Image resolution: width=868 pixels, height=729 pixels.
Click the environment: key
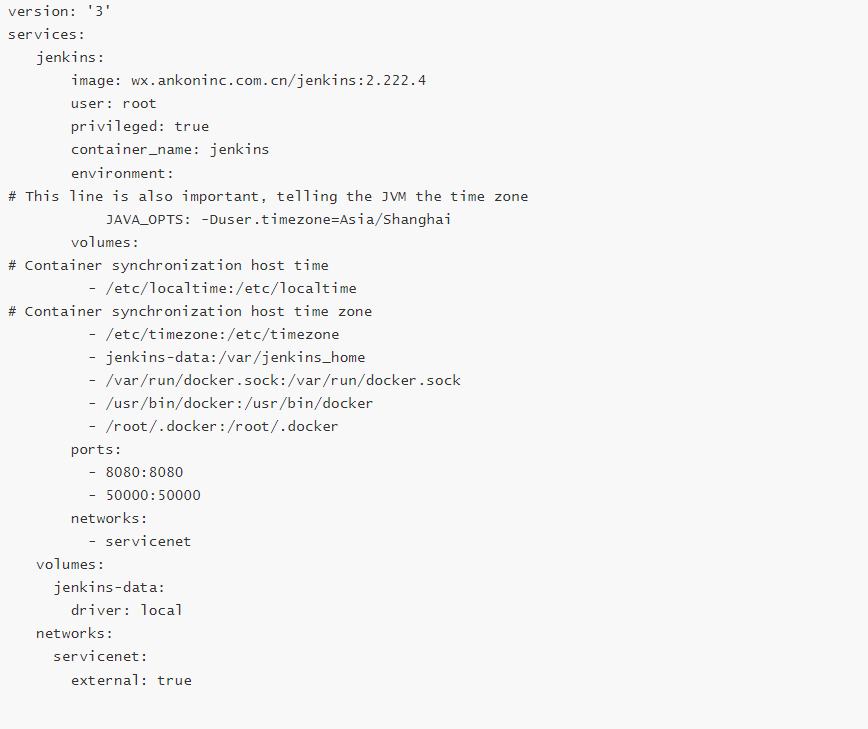click(122, 173)
